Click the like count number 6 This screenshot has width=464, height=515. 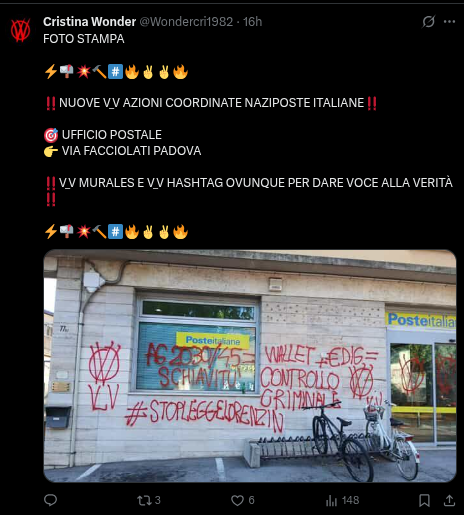pos(251,500)
